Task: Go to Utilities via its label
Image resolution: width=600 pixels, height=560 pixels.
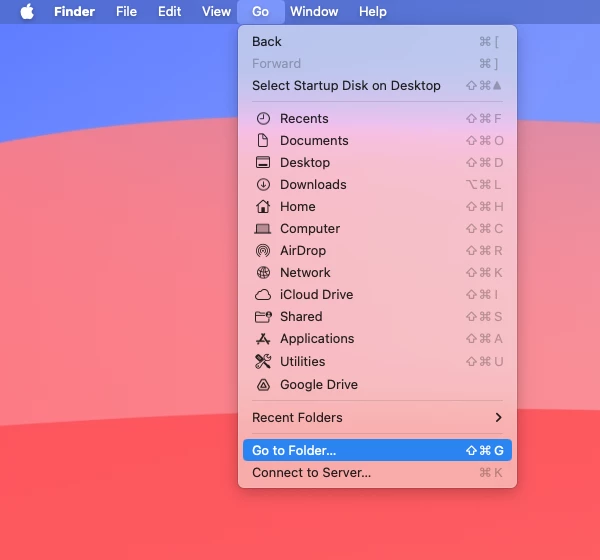Action: point(303,361)
